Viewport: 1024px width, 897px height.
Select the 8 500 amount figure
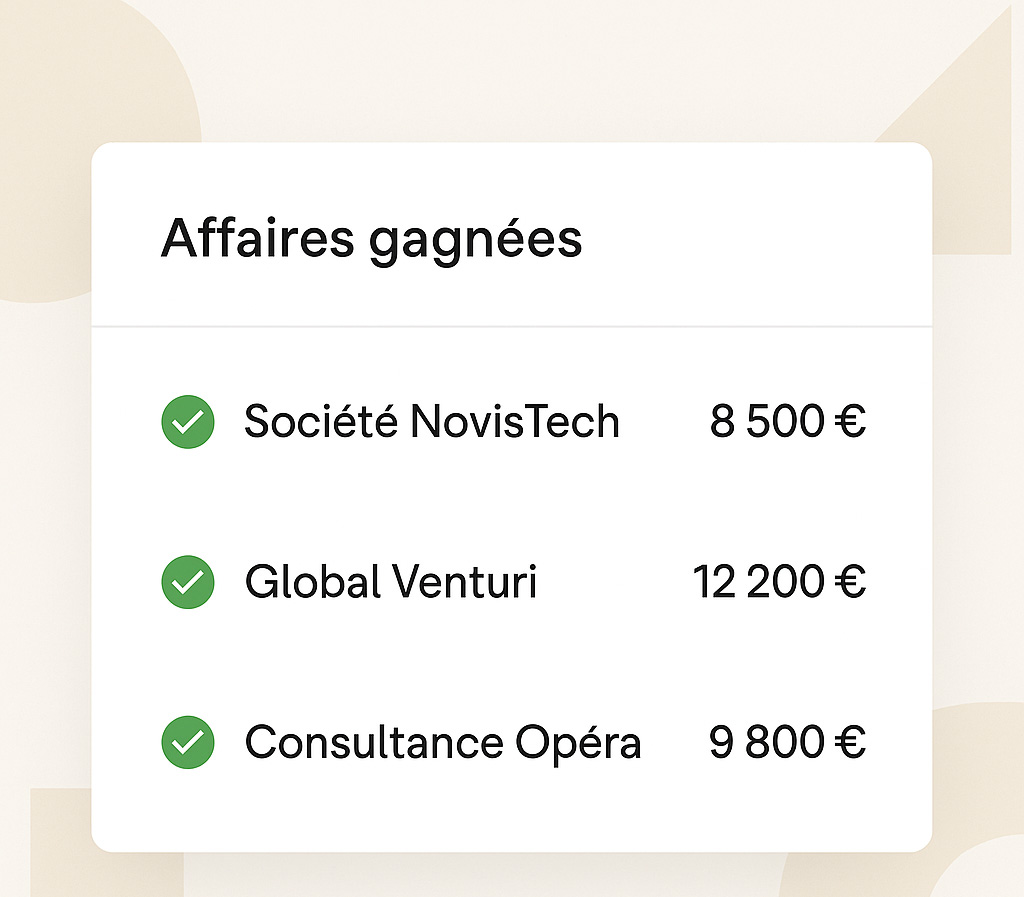pyautogui.click(x=767, y=421)
